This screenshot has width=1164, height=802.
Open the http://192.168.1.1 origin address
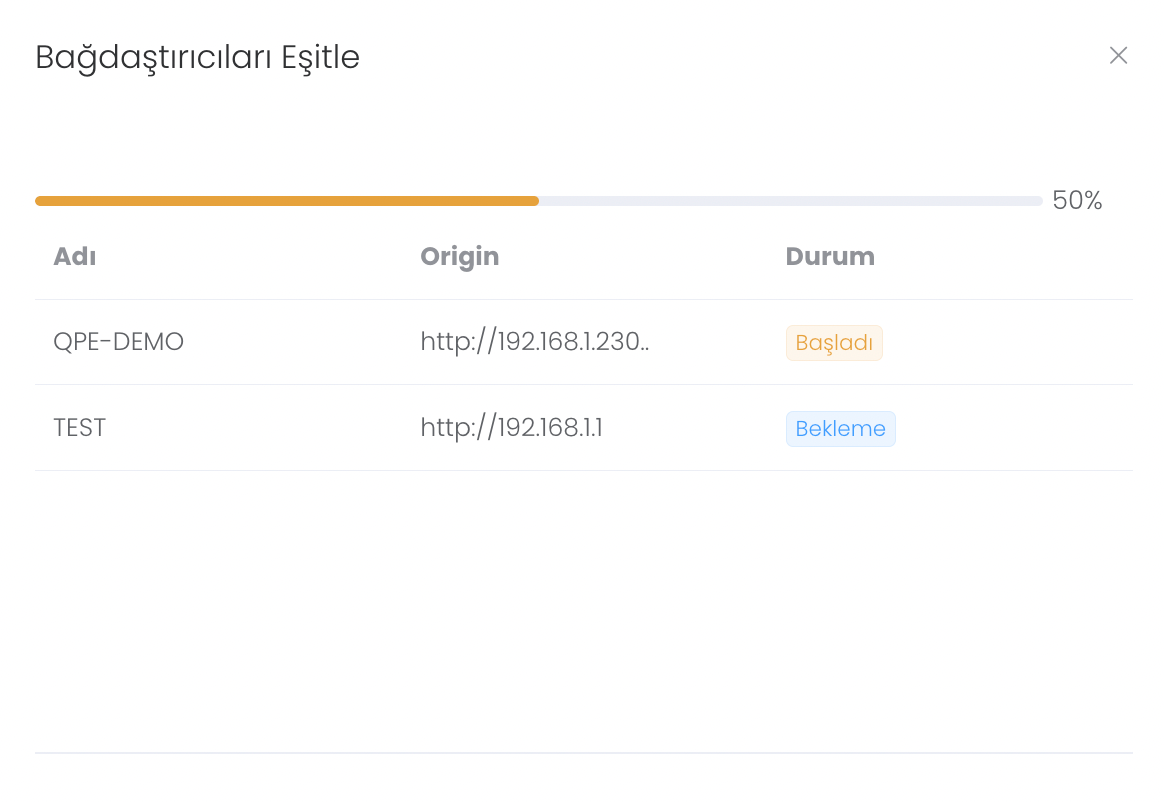[x=511, y=428]
